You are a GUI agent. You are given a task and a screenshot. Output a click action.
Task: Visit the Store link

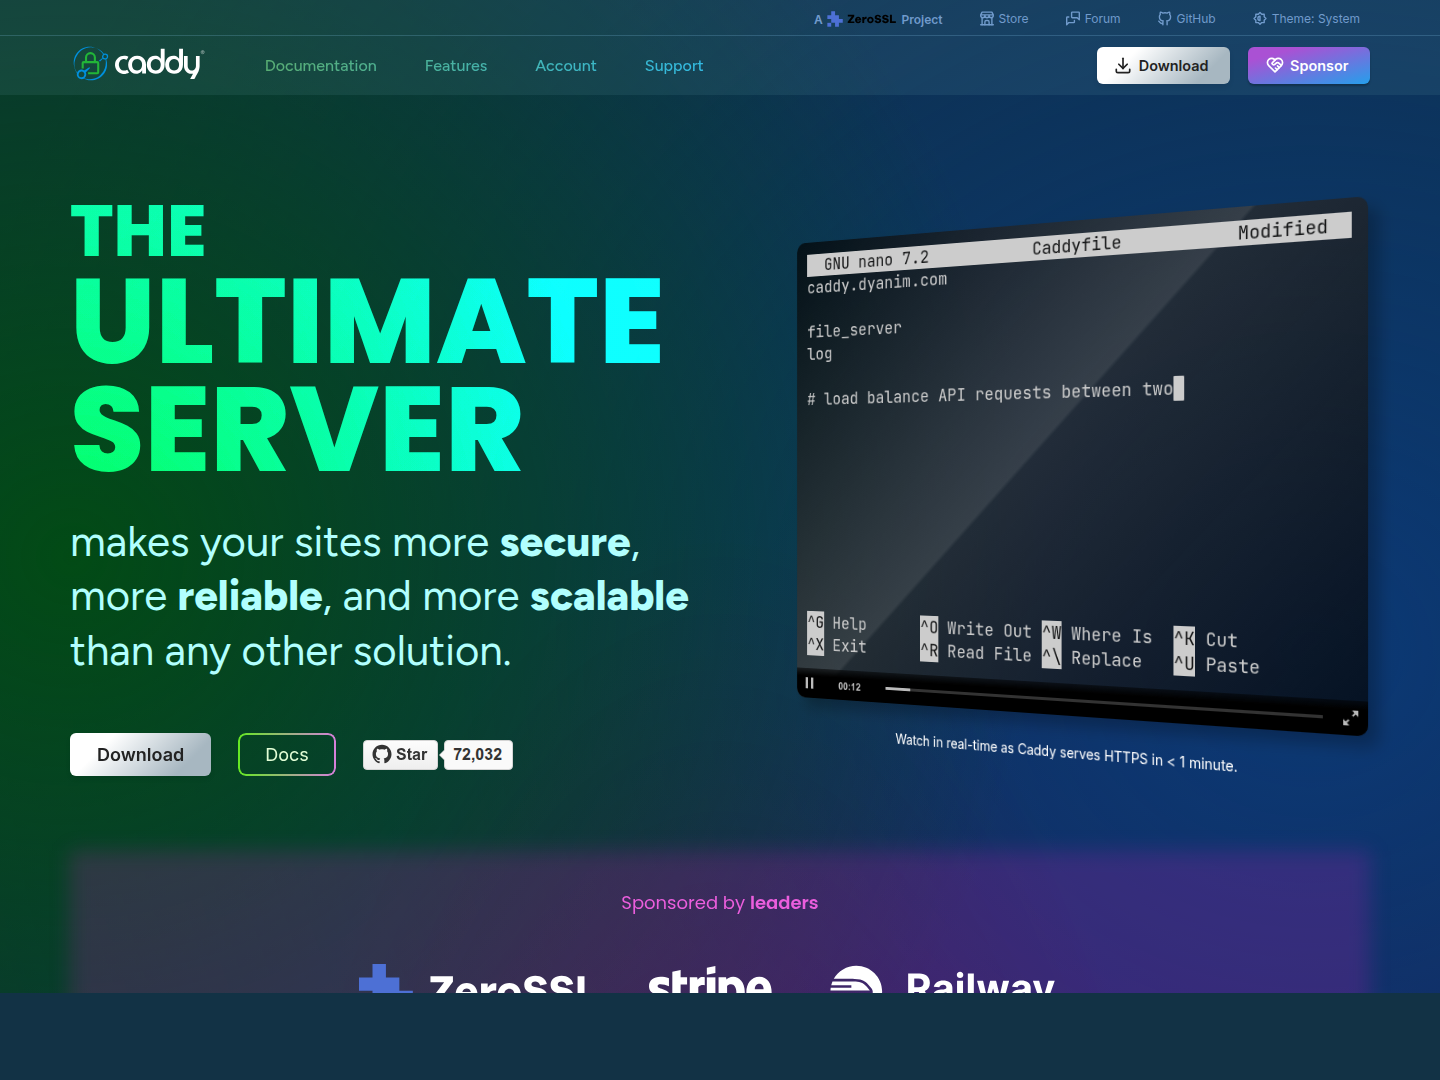click(1004, 19)
